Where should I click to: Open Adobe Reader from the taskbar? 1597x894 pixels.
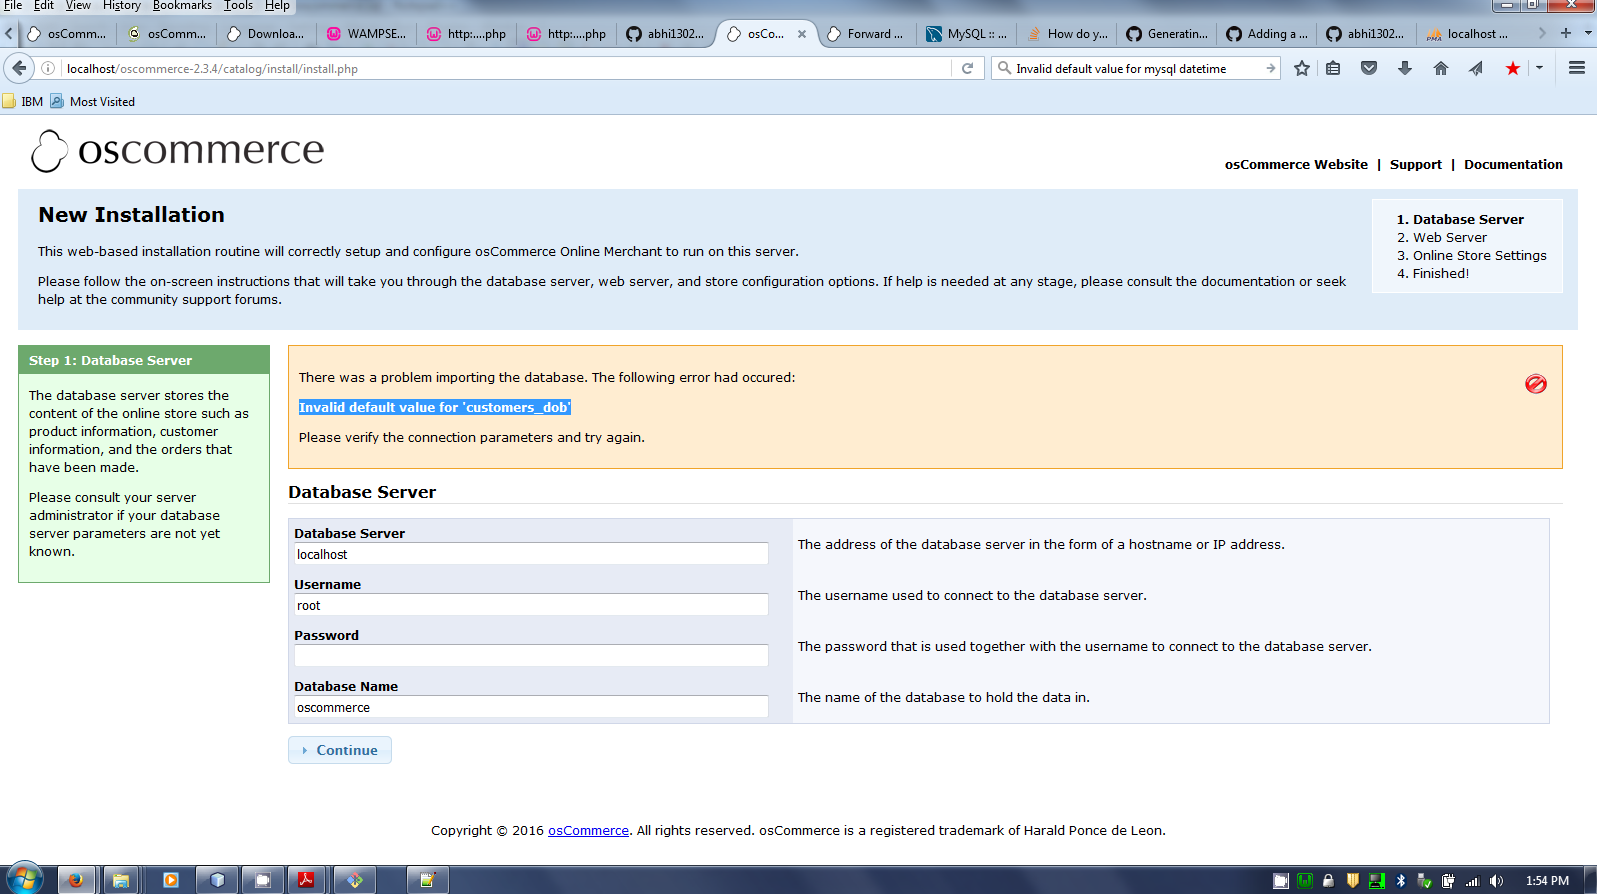[x=306, y=880]
